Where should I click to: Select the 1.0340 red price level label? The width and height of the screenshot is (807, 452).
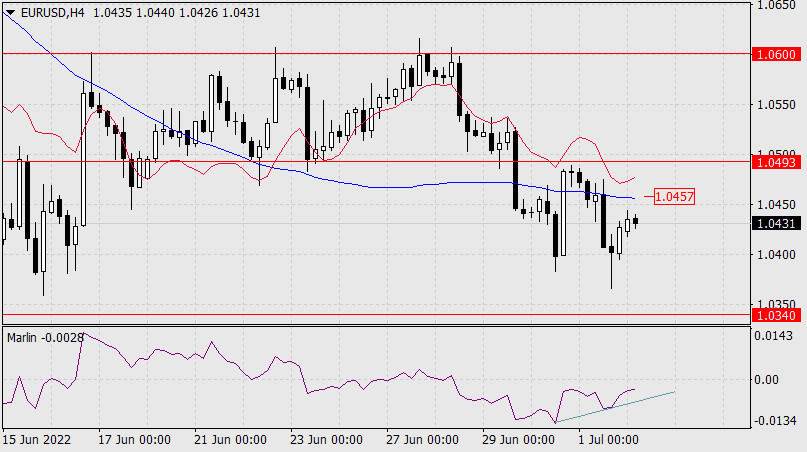point(777,316)
